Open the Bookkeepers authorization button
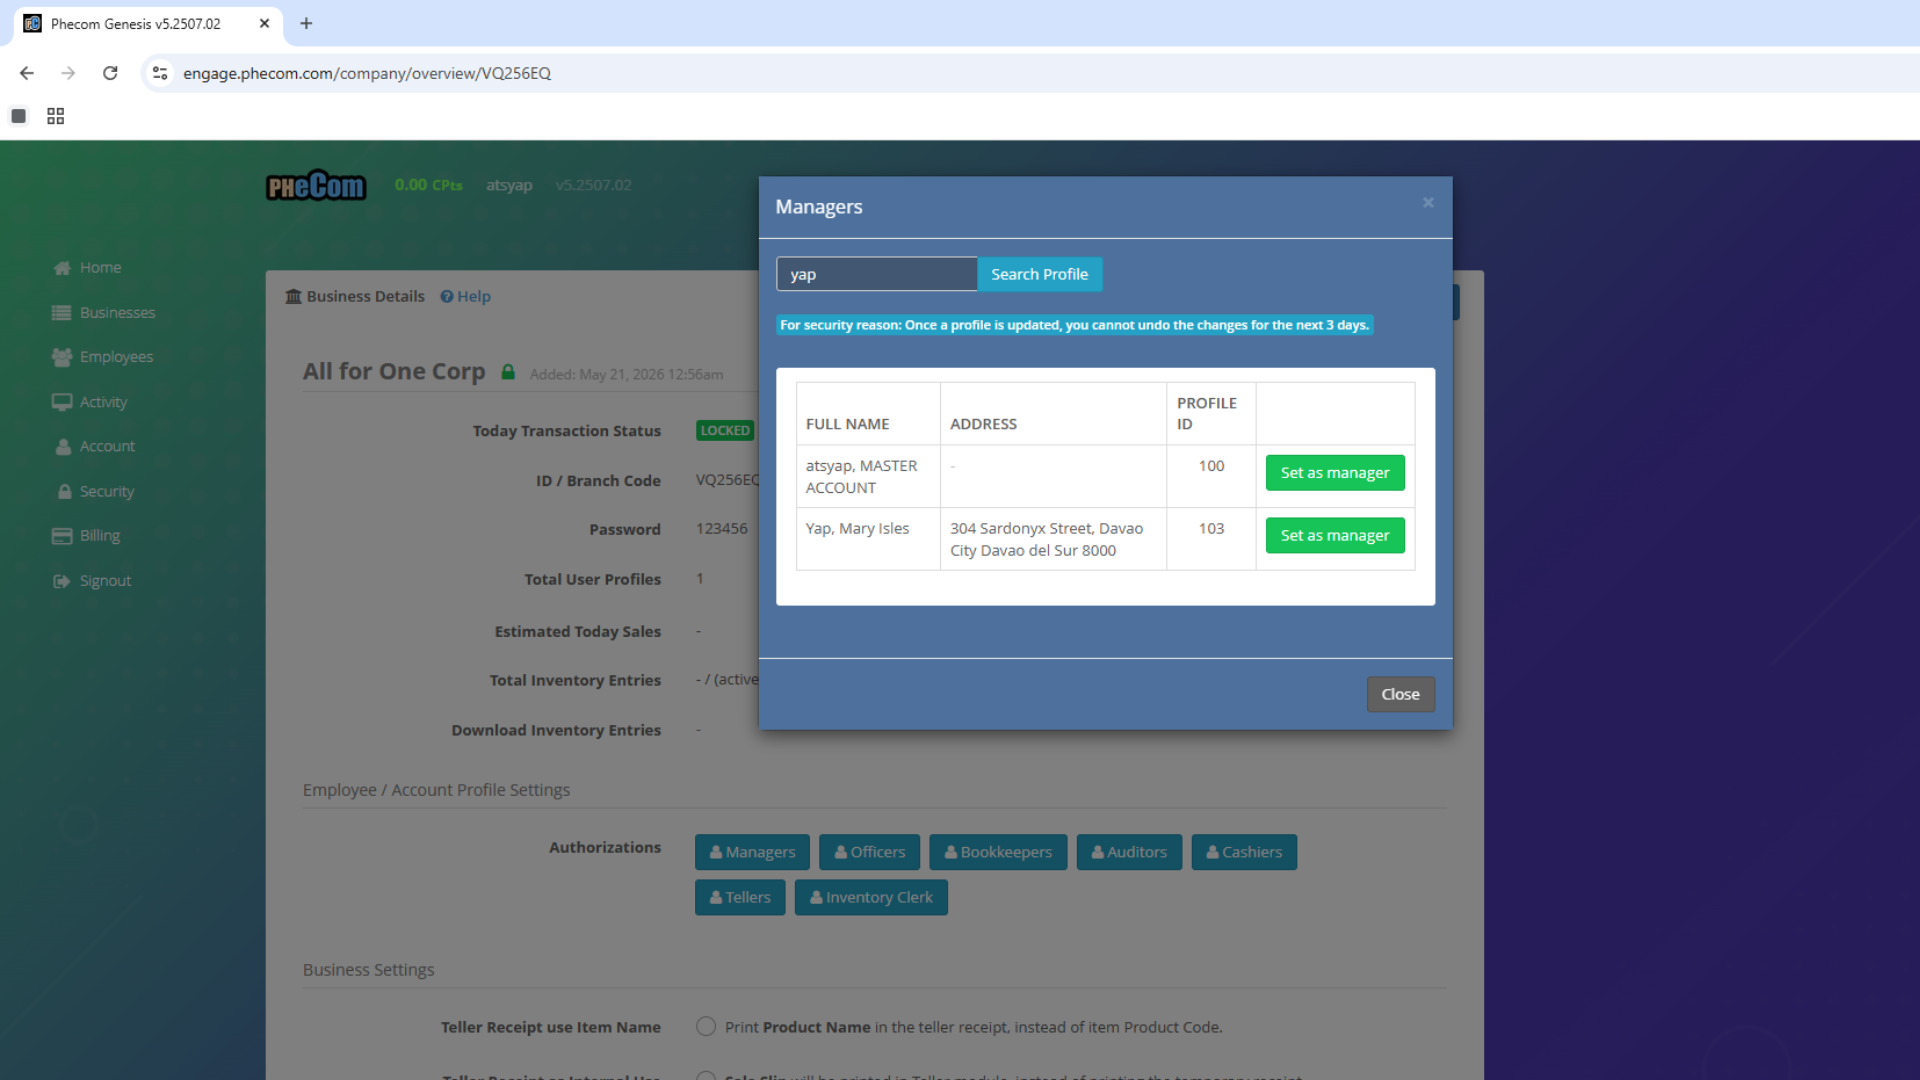This screenshot has height=1080, width=1920. (998, 852)
